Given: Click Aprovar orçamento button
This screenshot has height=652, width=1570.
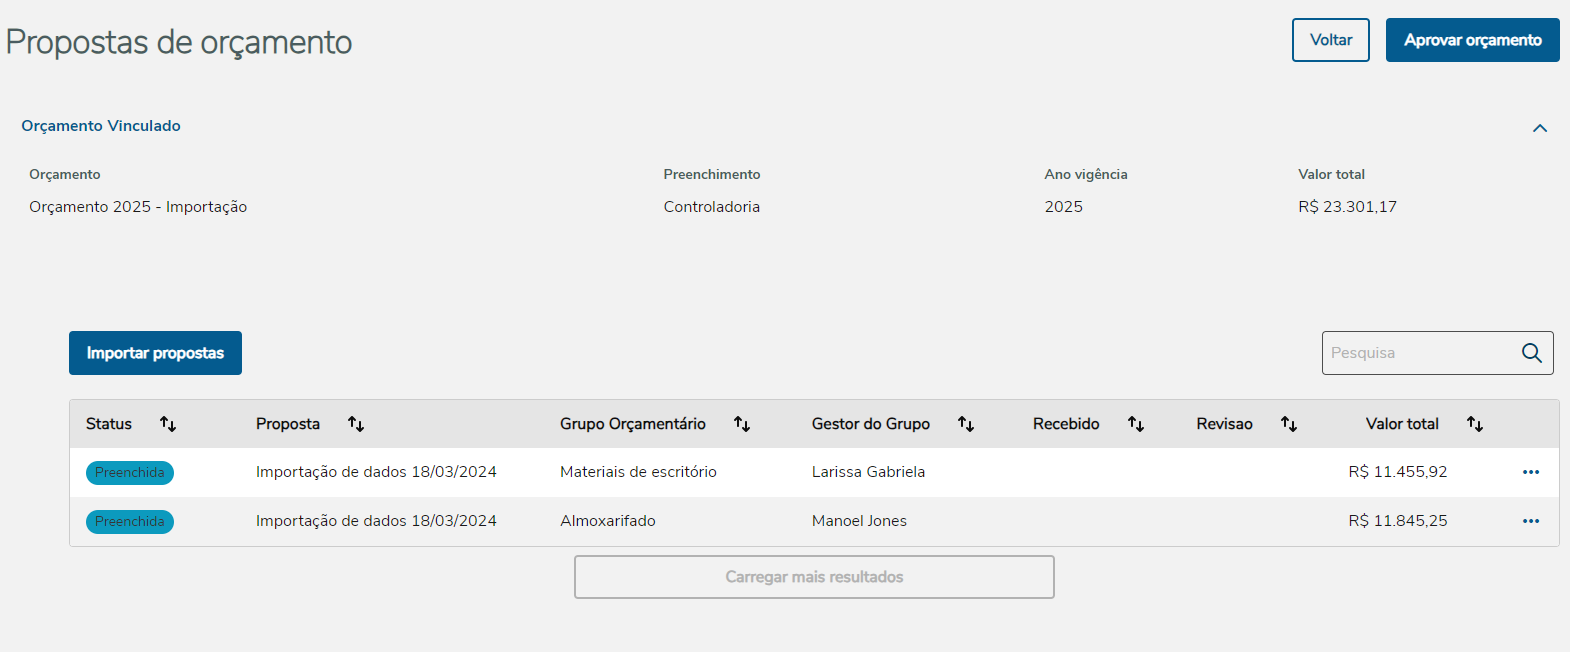Looking at the screenshot, I should tap(1472, 40).
